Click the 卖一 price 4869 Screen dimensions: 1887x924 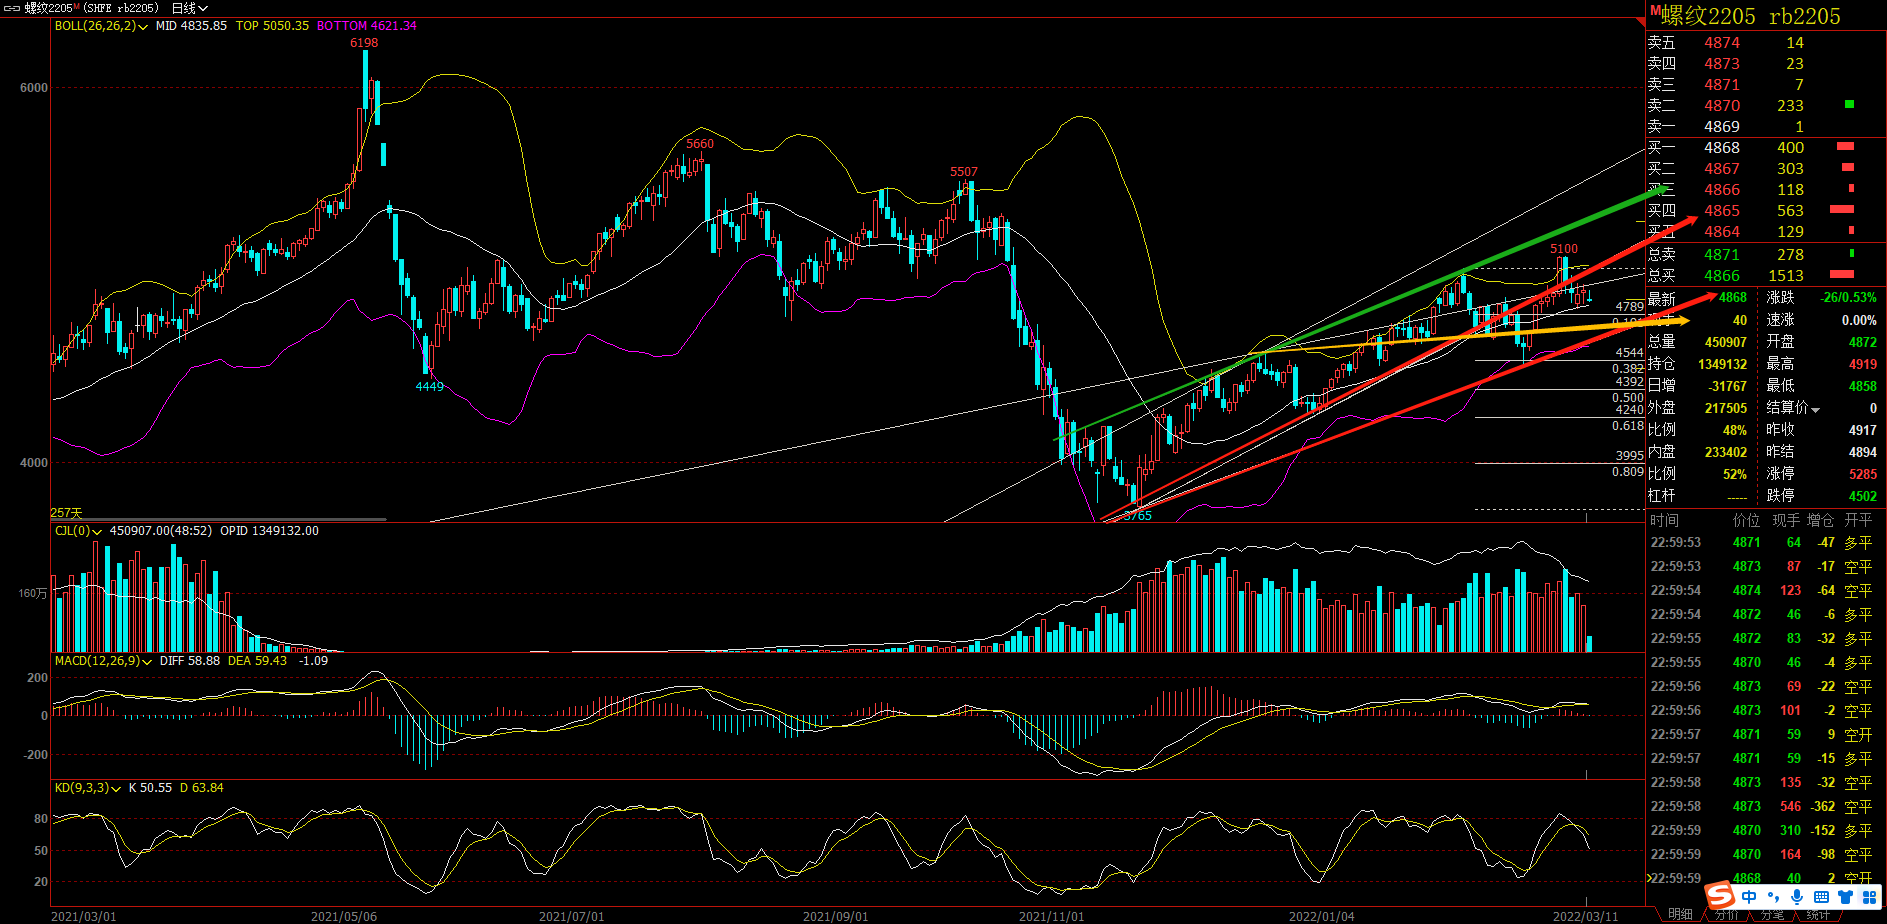1721,127
